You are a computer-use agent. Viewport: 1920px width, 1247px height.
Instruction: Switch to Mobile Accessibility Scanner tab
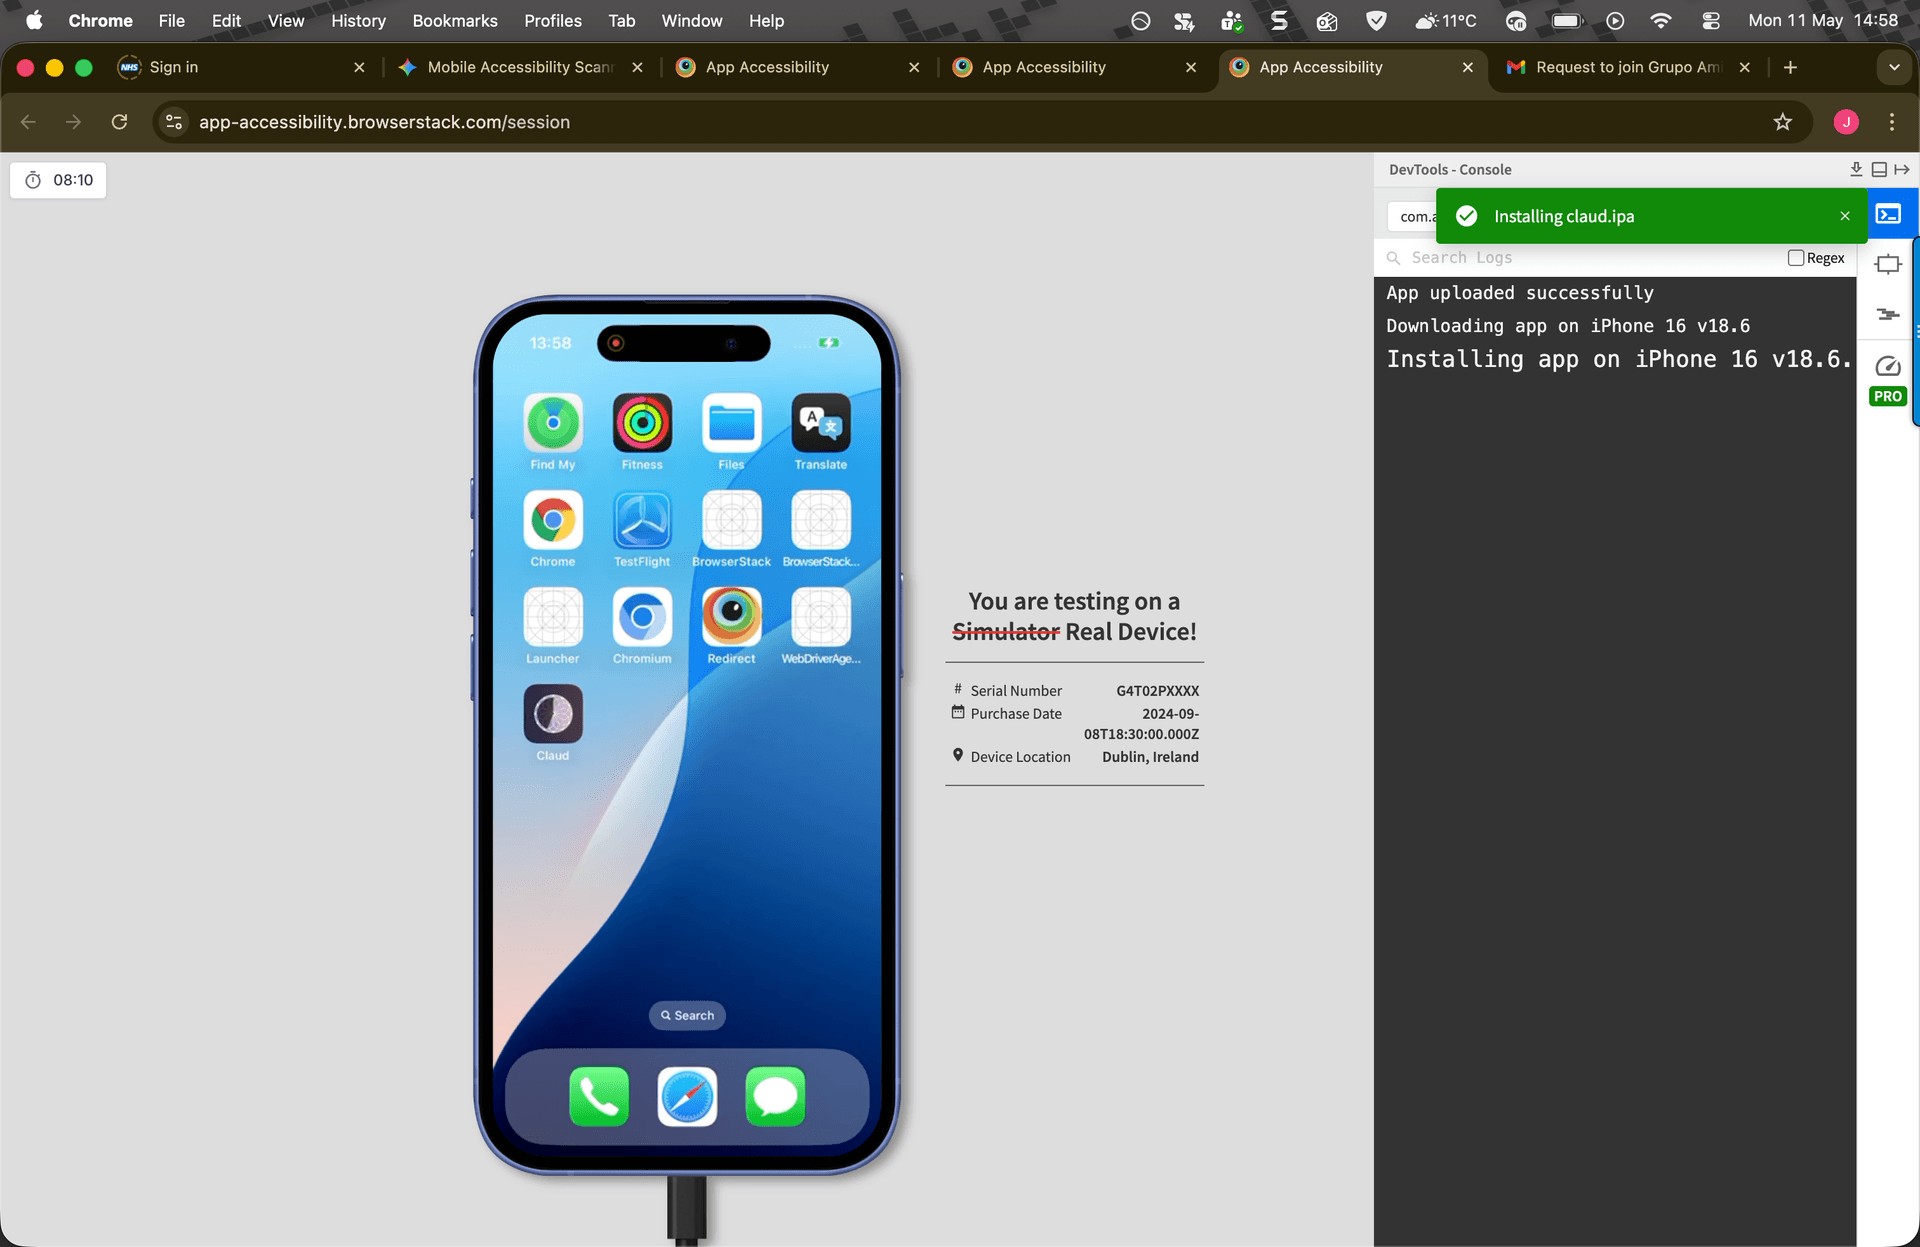click(520, 67)
